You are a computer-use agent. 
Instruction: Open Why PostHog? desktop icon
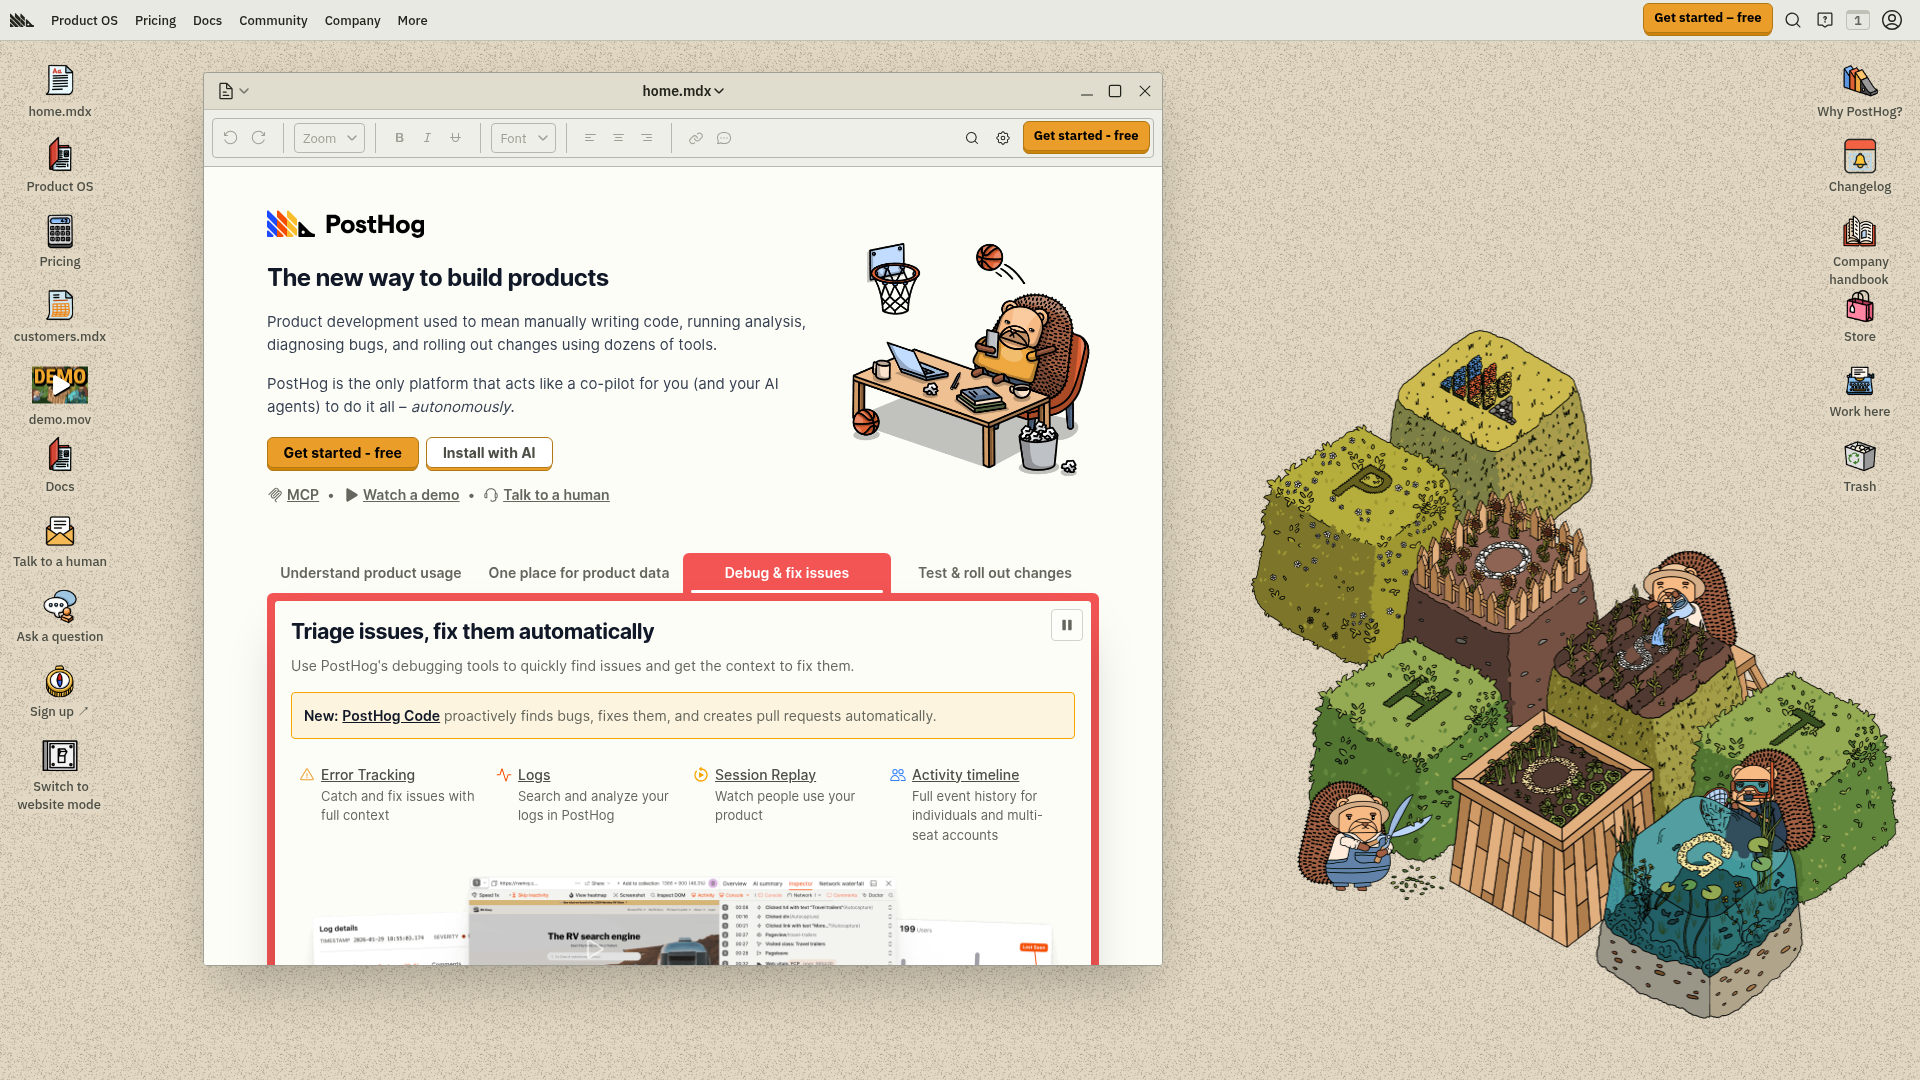click(x=1860, y=91)
